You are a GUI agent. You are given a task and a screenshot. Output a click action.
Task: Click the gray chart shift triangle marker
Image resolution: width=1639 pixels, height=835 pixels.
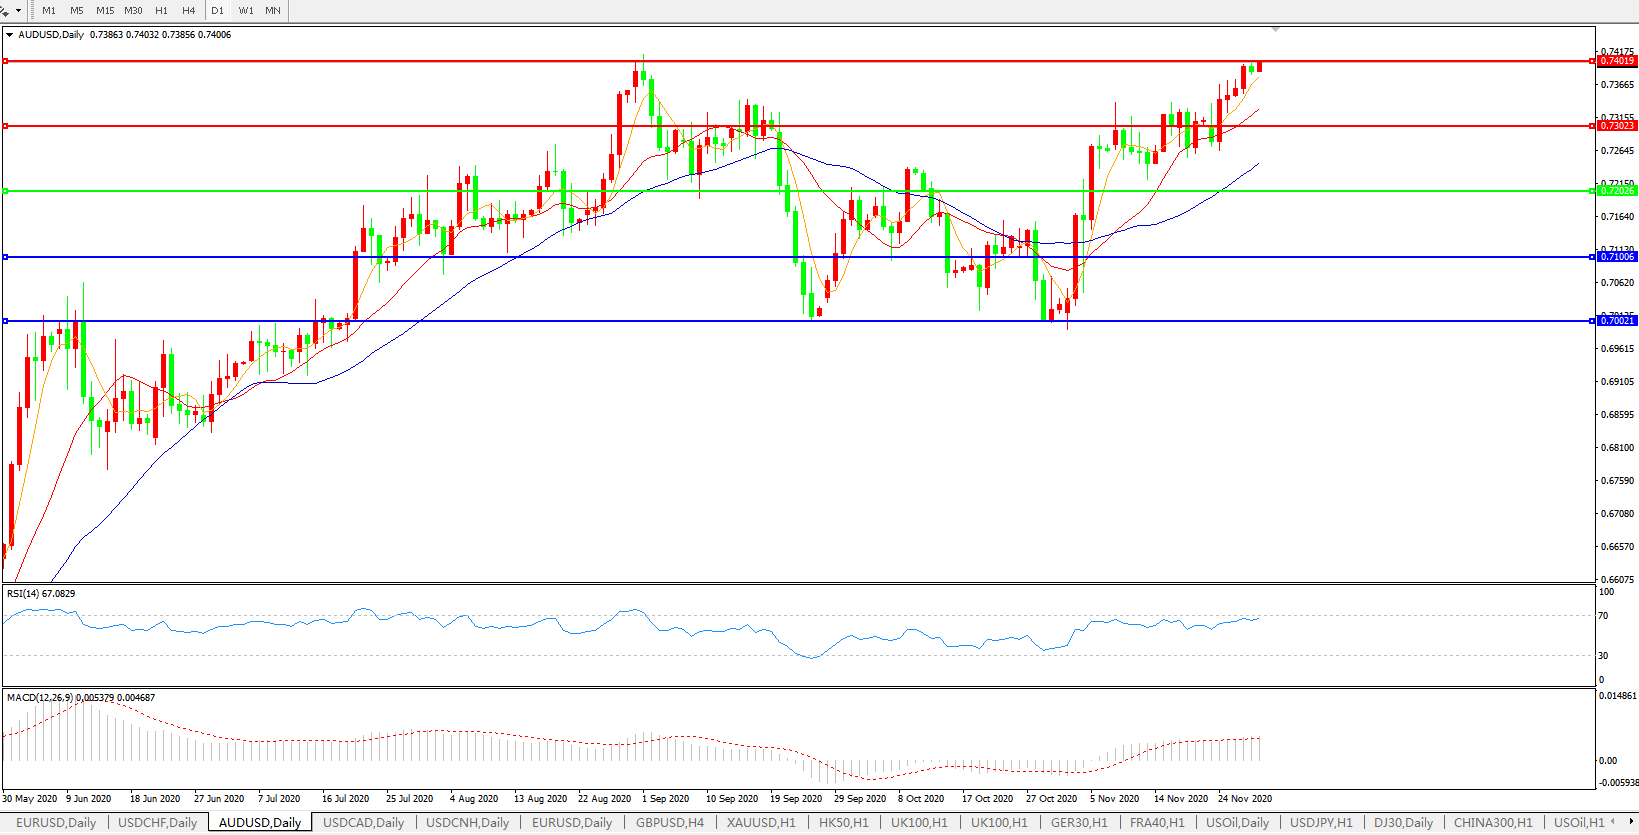(1275, 29)
